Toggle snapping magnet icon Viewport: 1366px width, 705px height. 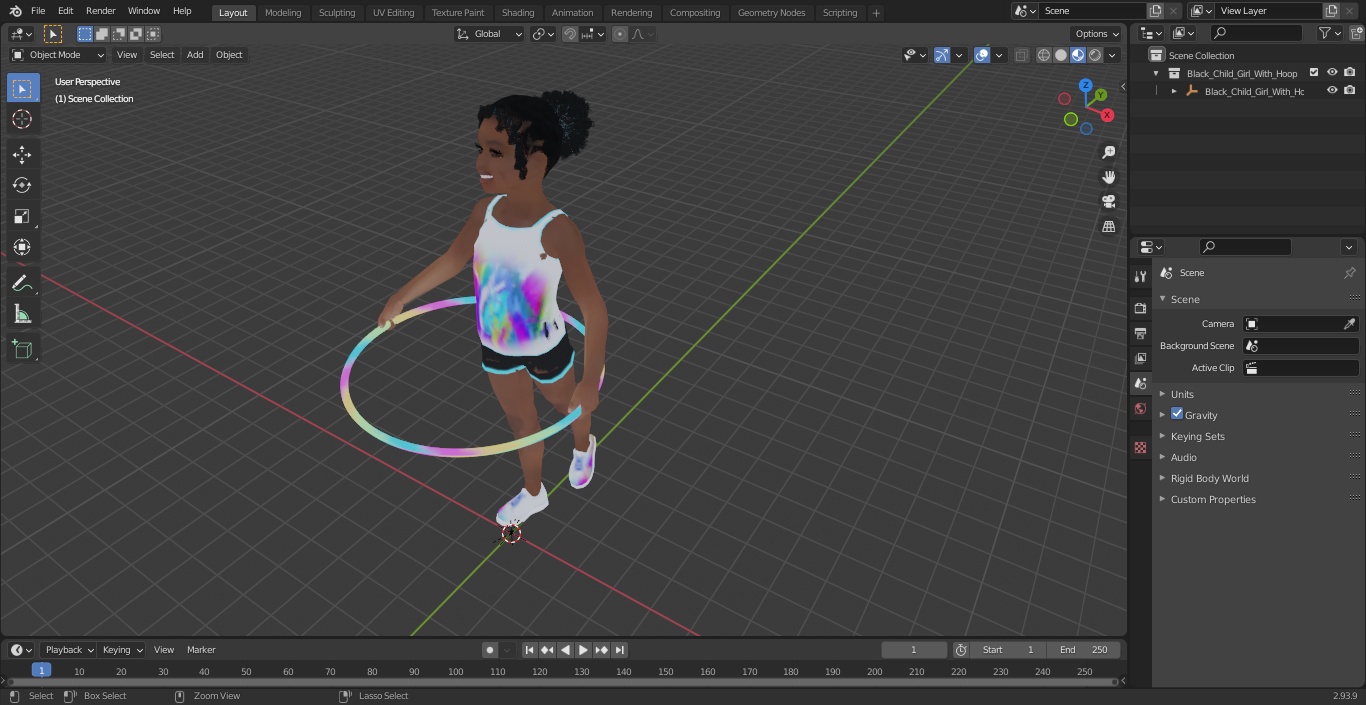[570, 34]
